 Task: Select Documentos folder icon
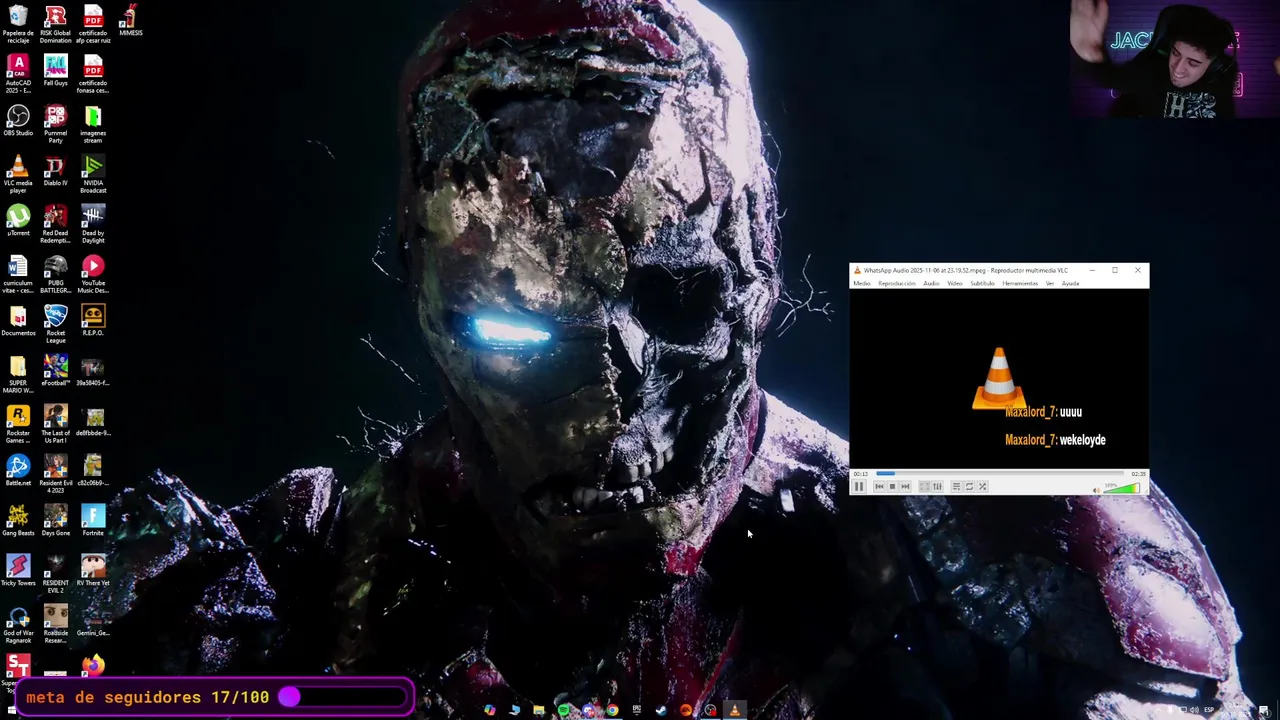[18, 322]
